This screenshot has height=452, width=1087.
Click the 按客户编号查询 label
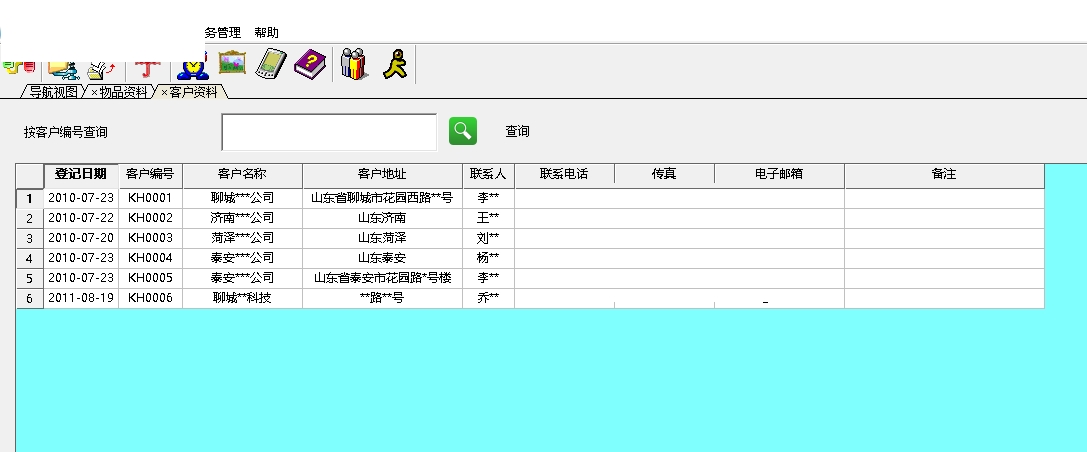pyautogui.click(x=66, y=132)
